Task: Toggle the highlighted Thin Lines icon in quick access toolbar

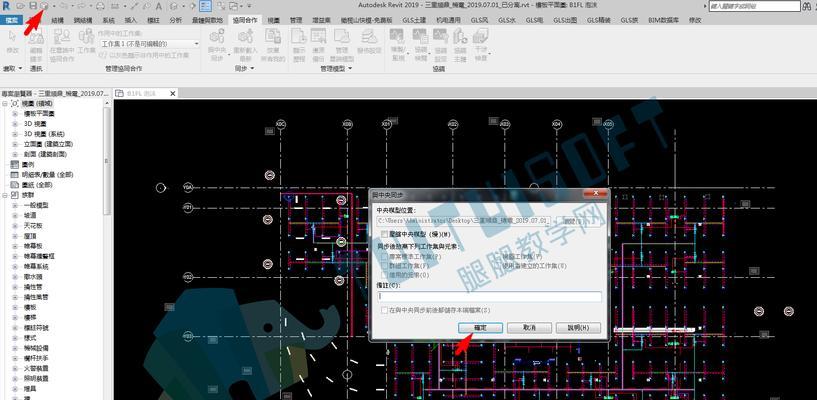Action: point(205,6)
